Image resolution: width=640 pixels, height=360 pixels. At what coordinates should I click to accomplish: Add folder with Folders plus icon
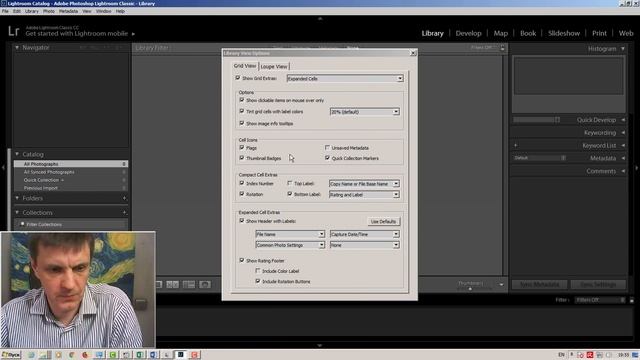pyautogui.click(x=124, y=198)
